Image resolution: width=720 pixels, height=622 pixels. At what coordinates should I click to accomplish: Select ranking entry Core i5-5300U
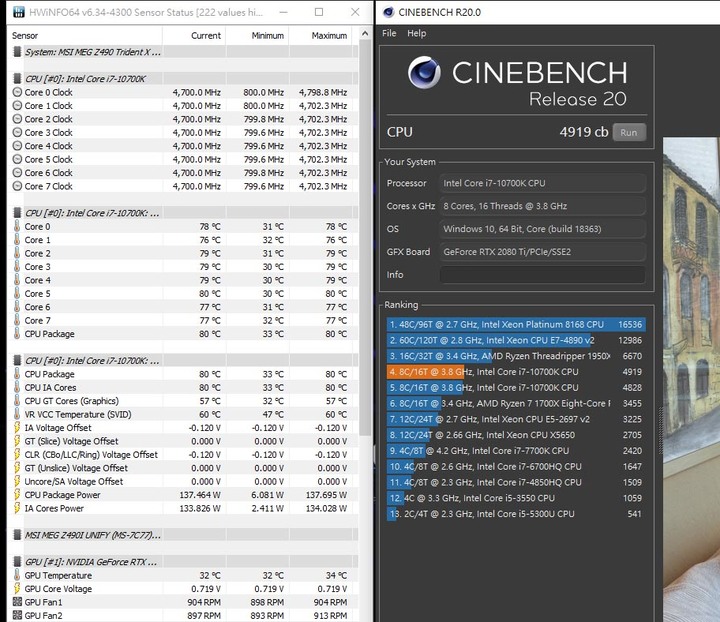click(x=516, y=514)
